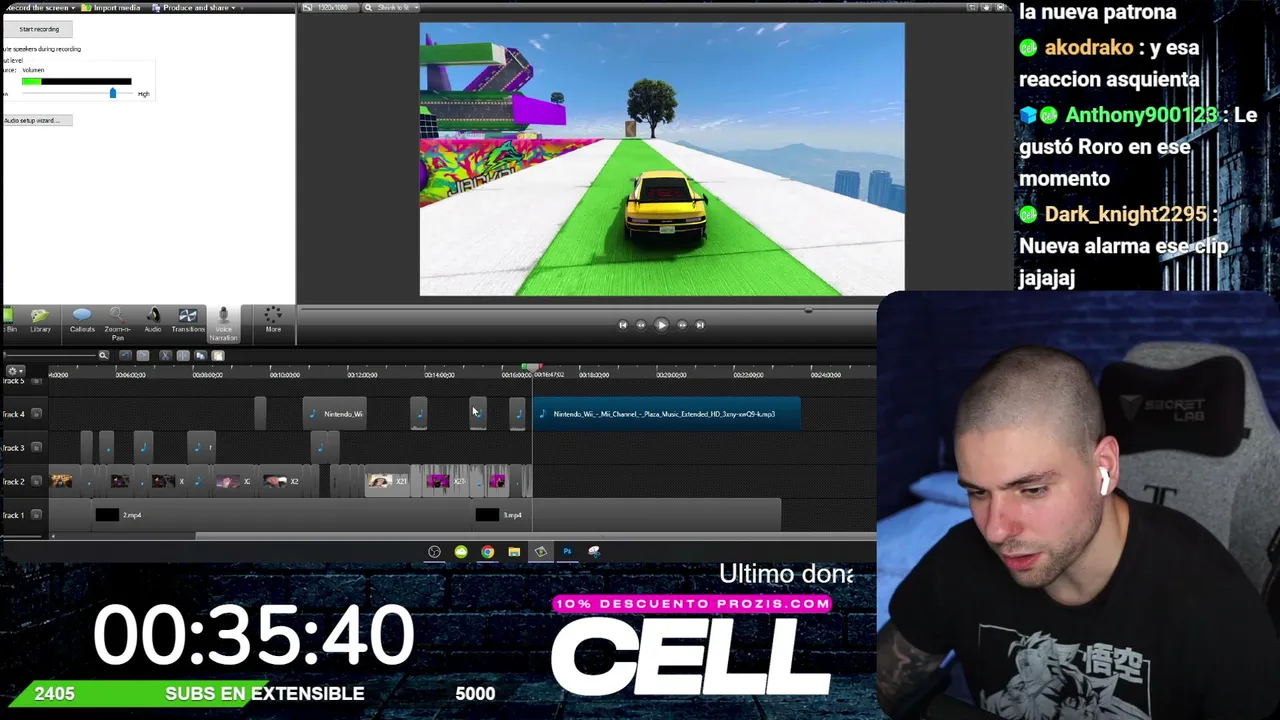The height and width of the screenshot is (720, 1280).
Task: Click the timeline zoom slider
Action: (50, 355)
